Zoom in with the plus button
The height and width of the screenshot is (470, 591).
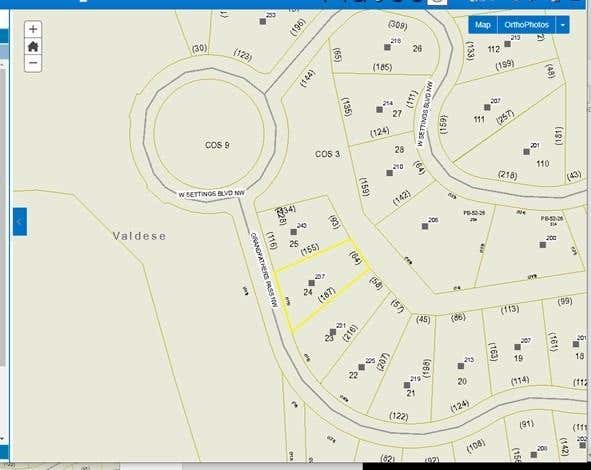[33, 29]
